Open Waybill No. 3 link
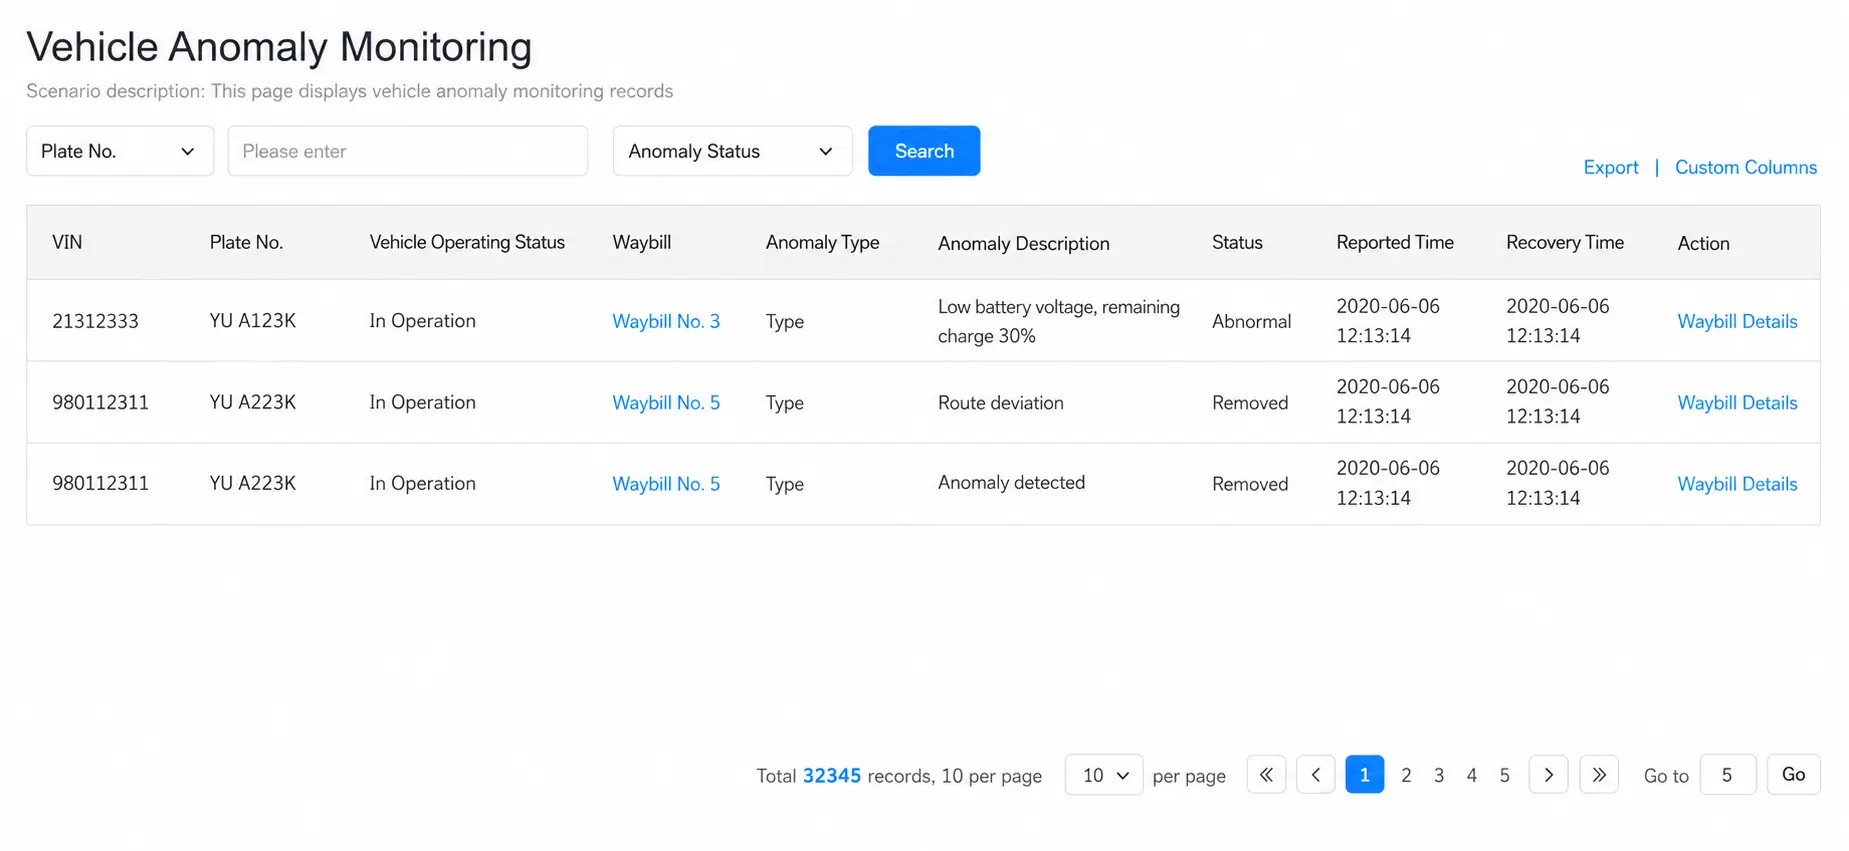This screenshot has height=851, width=1849. [666, 321]
